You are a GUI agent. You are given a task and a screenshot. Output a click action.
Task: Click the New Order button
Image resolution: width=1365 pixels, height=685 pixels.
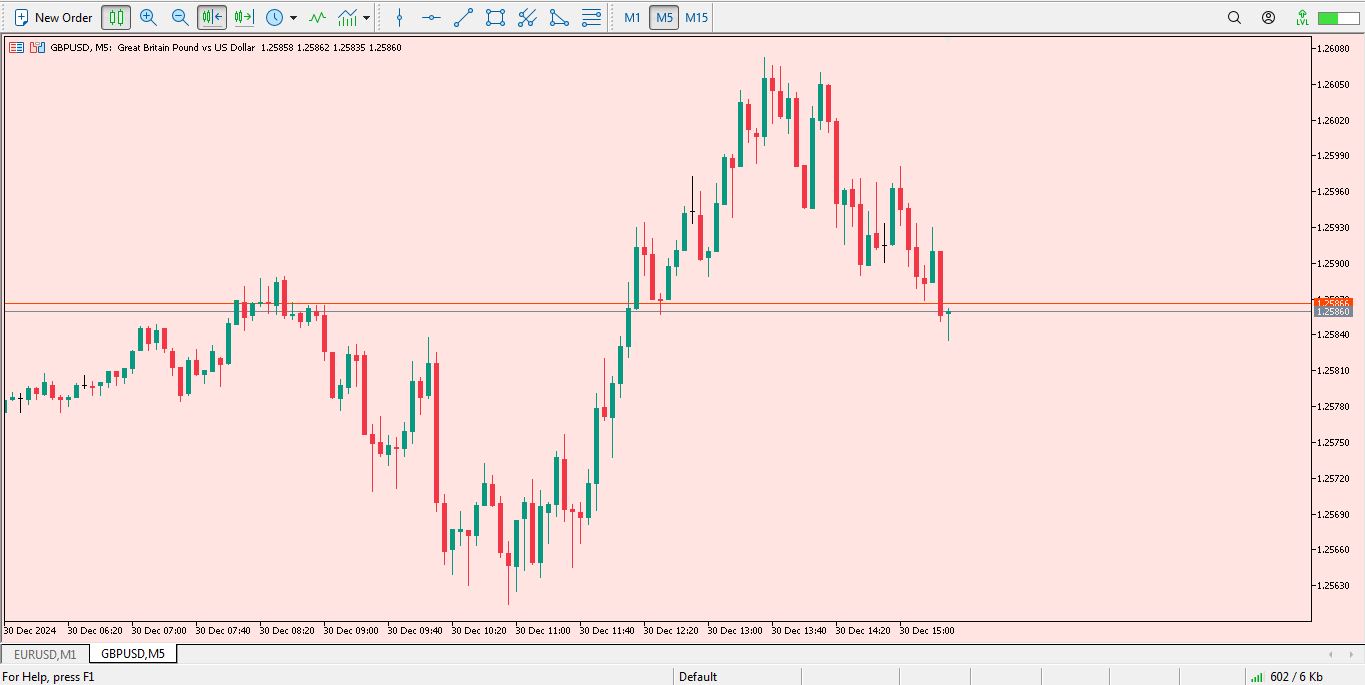[x=54, y=17]
